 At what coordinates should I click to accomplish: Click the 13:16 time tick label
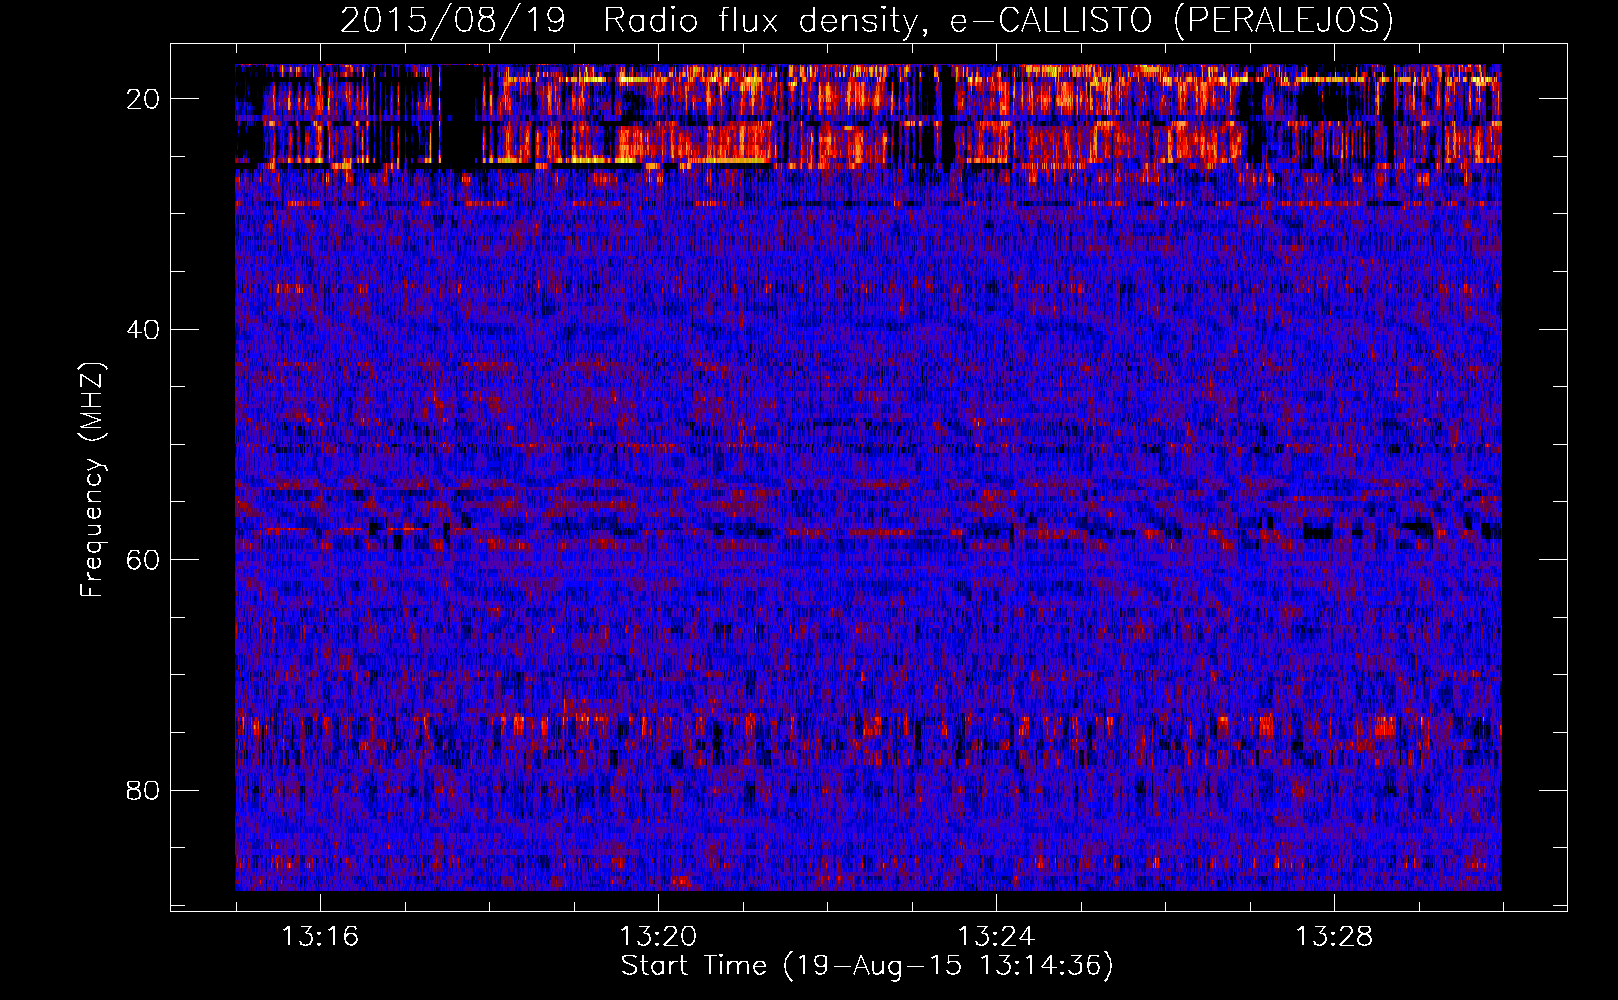click(320, 937)
